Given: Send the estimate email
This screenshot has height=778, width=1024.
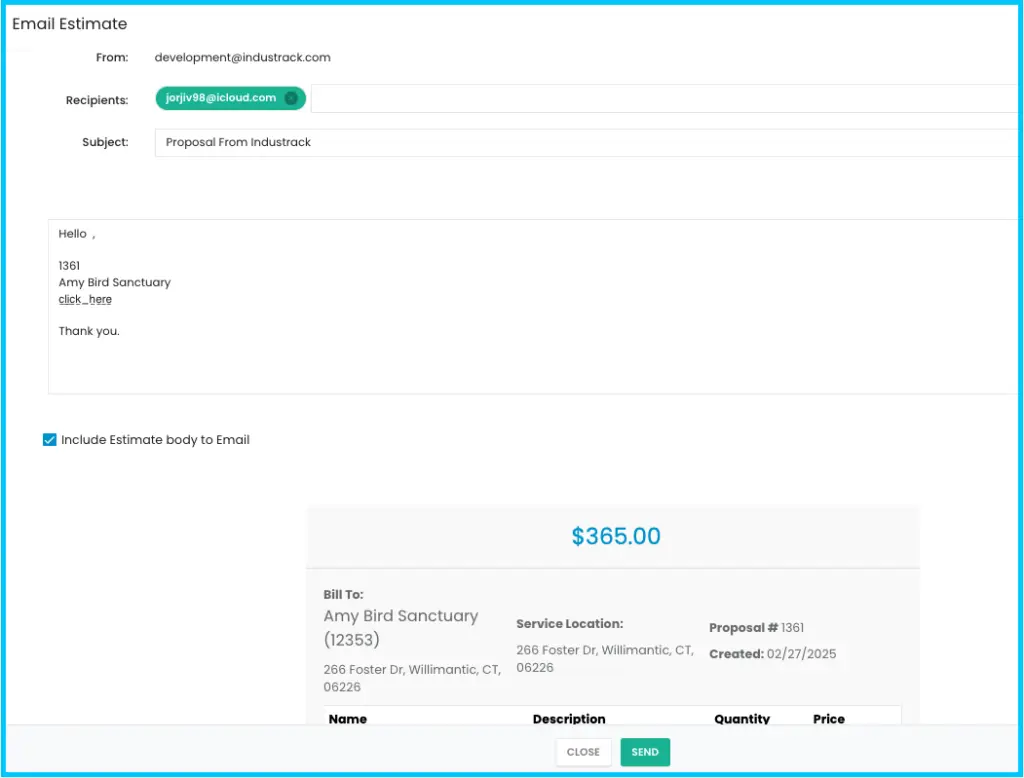Looking at the screenshot, I should pos(645,752).
